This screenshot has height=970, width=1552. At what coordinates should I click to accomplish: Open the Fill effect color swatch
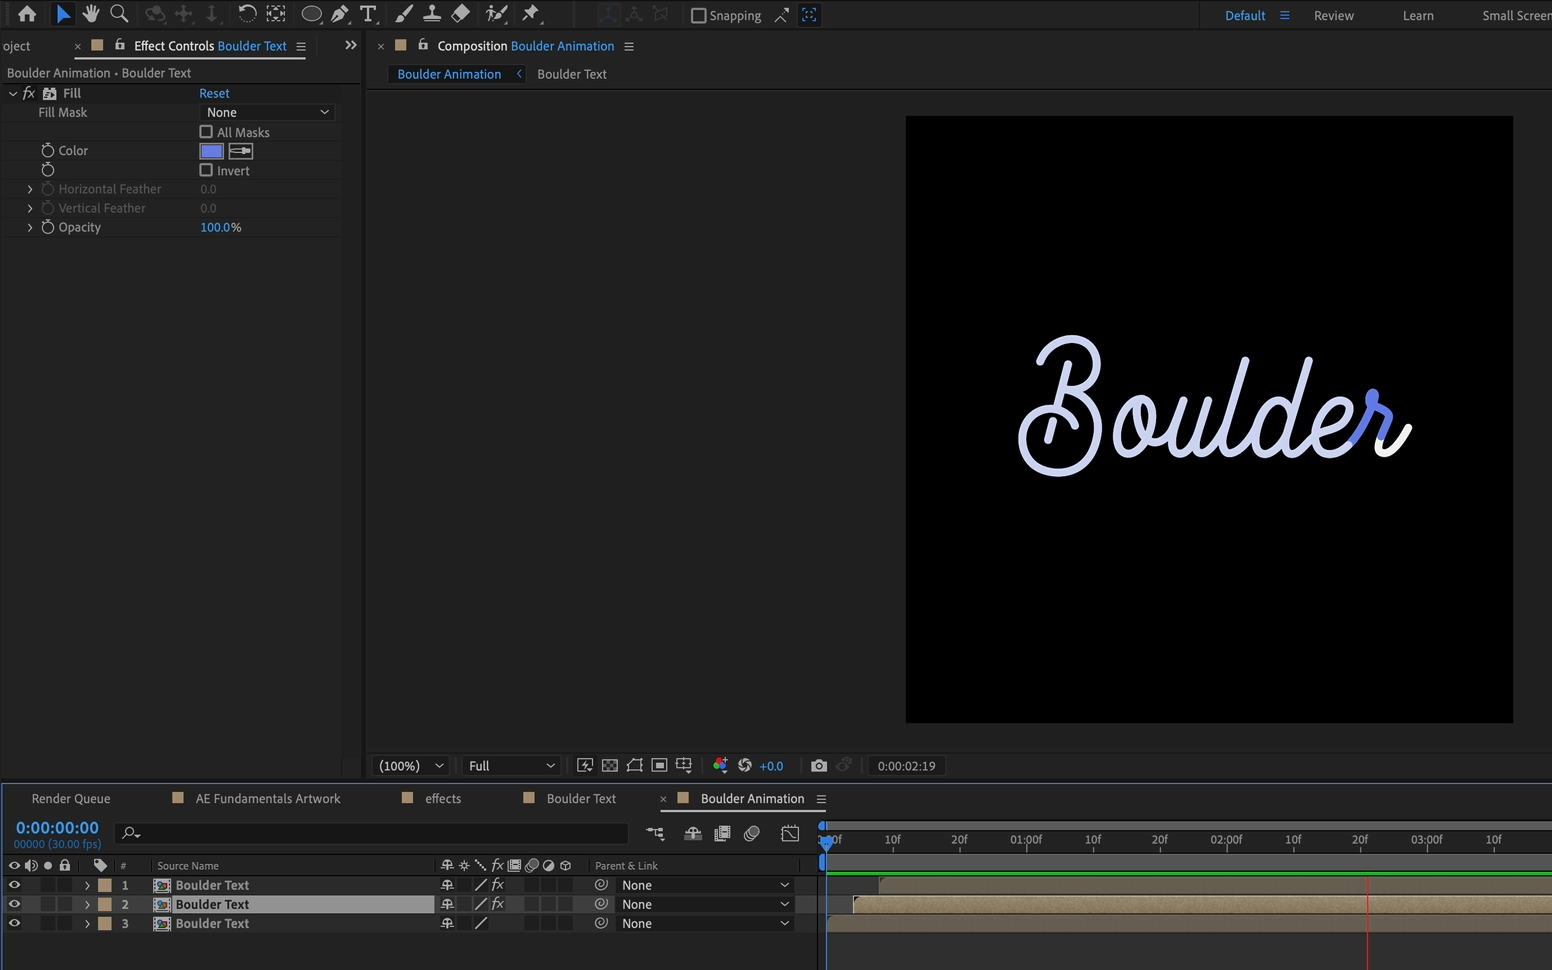(x=211, y=150)
